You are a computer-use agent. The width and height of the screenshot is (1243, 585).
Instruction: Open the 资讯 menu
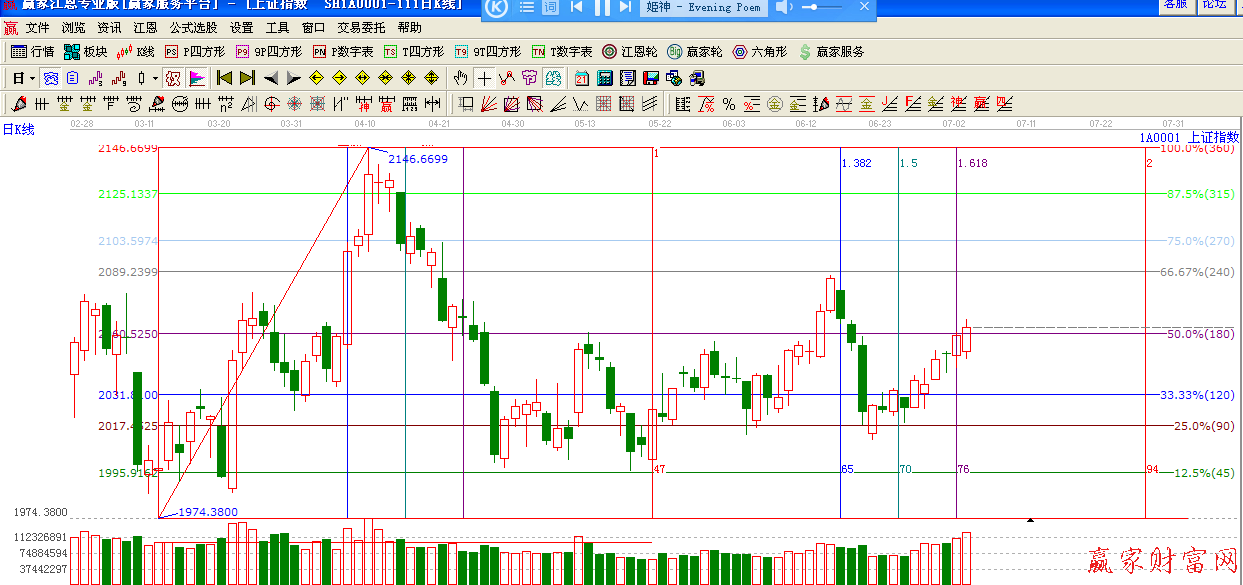click(109, 28)
